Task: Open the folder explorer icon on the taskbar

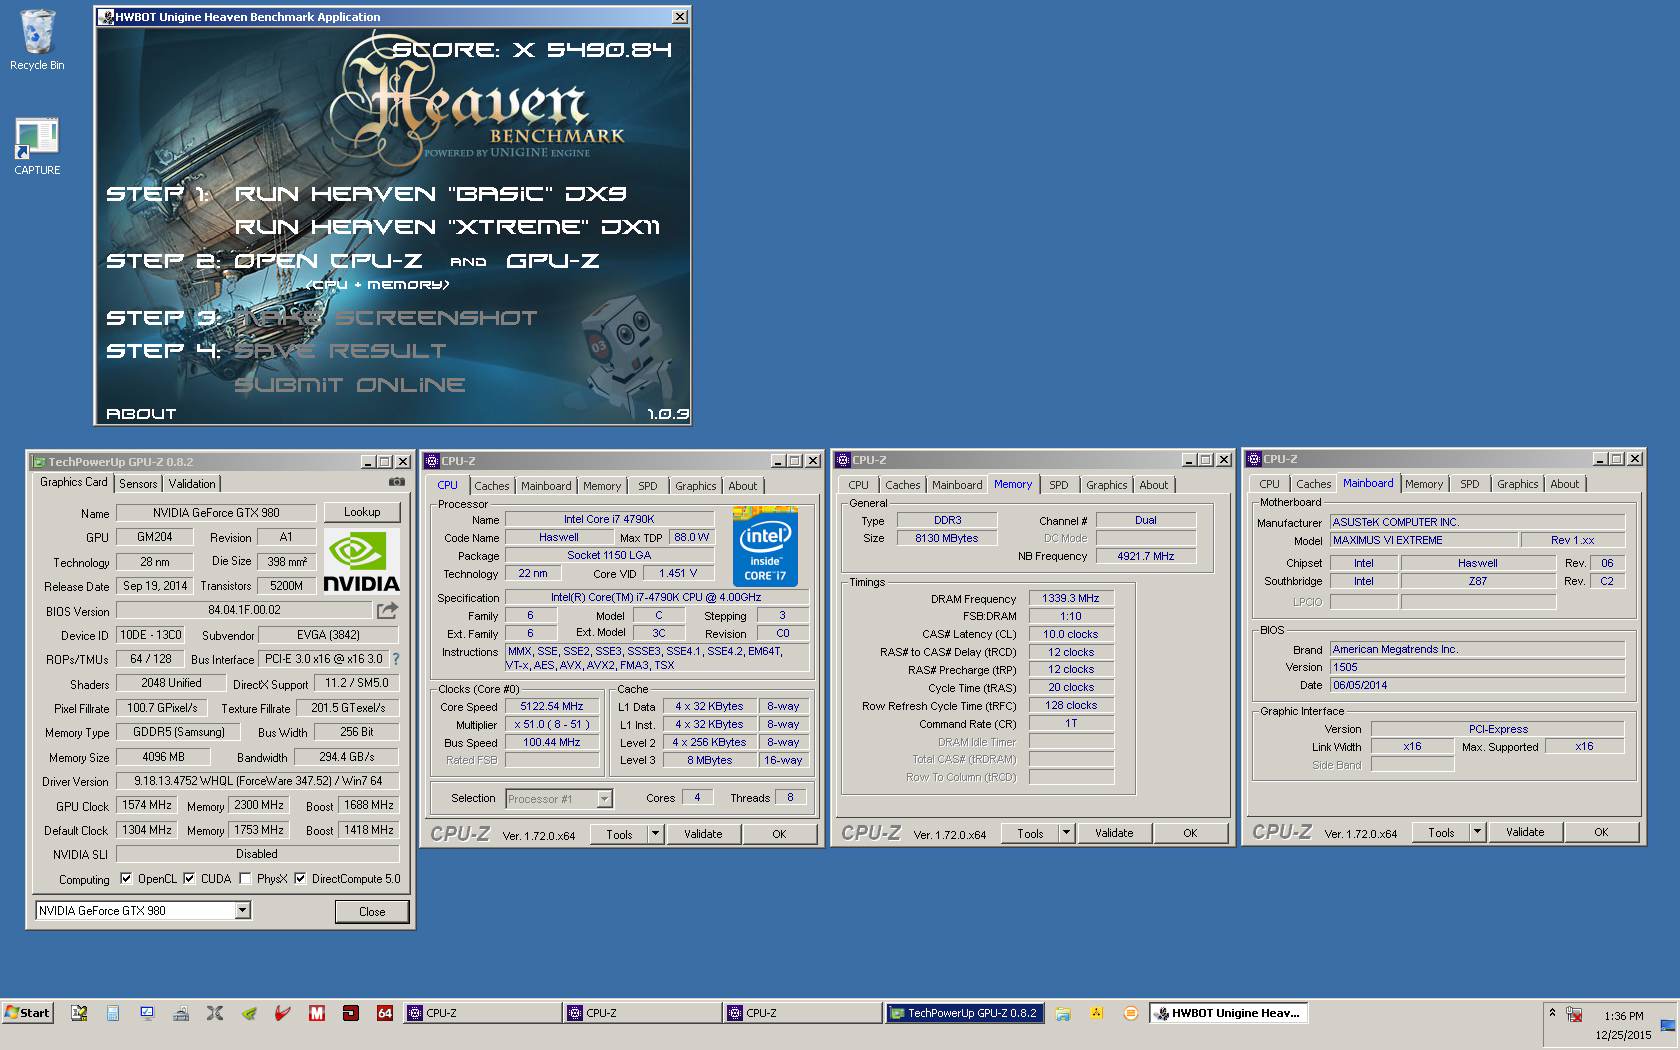Action: [1063, 1013]
